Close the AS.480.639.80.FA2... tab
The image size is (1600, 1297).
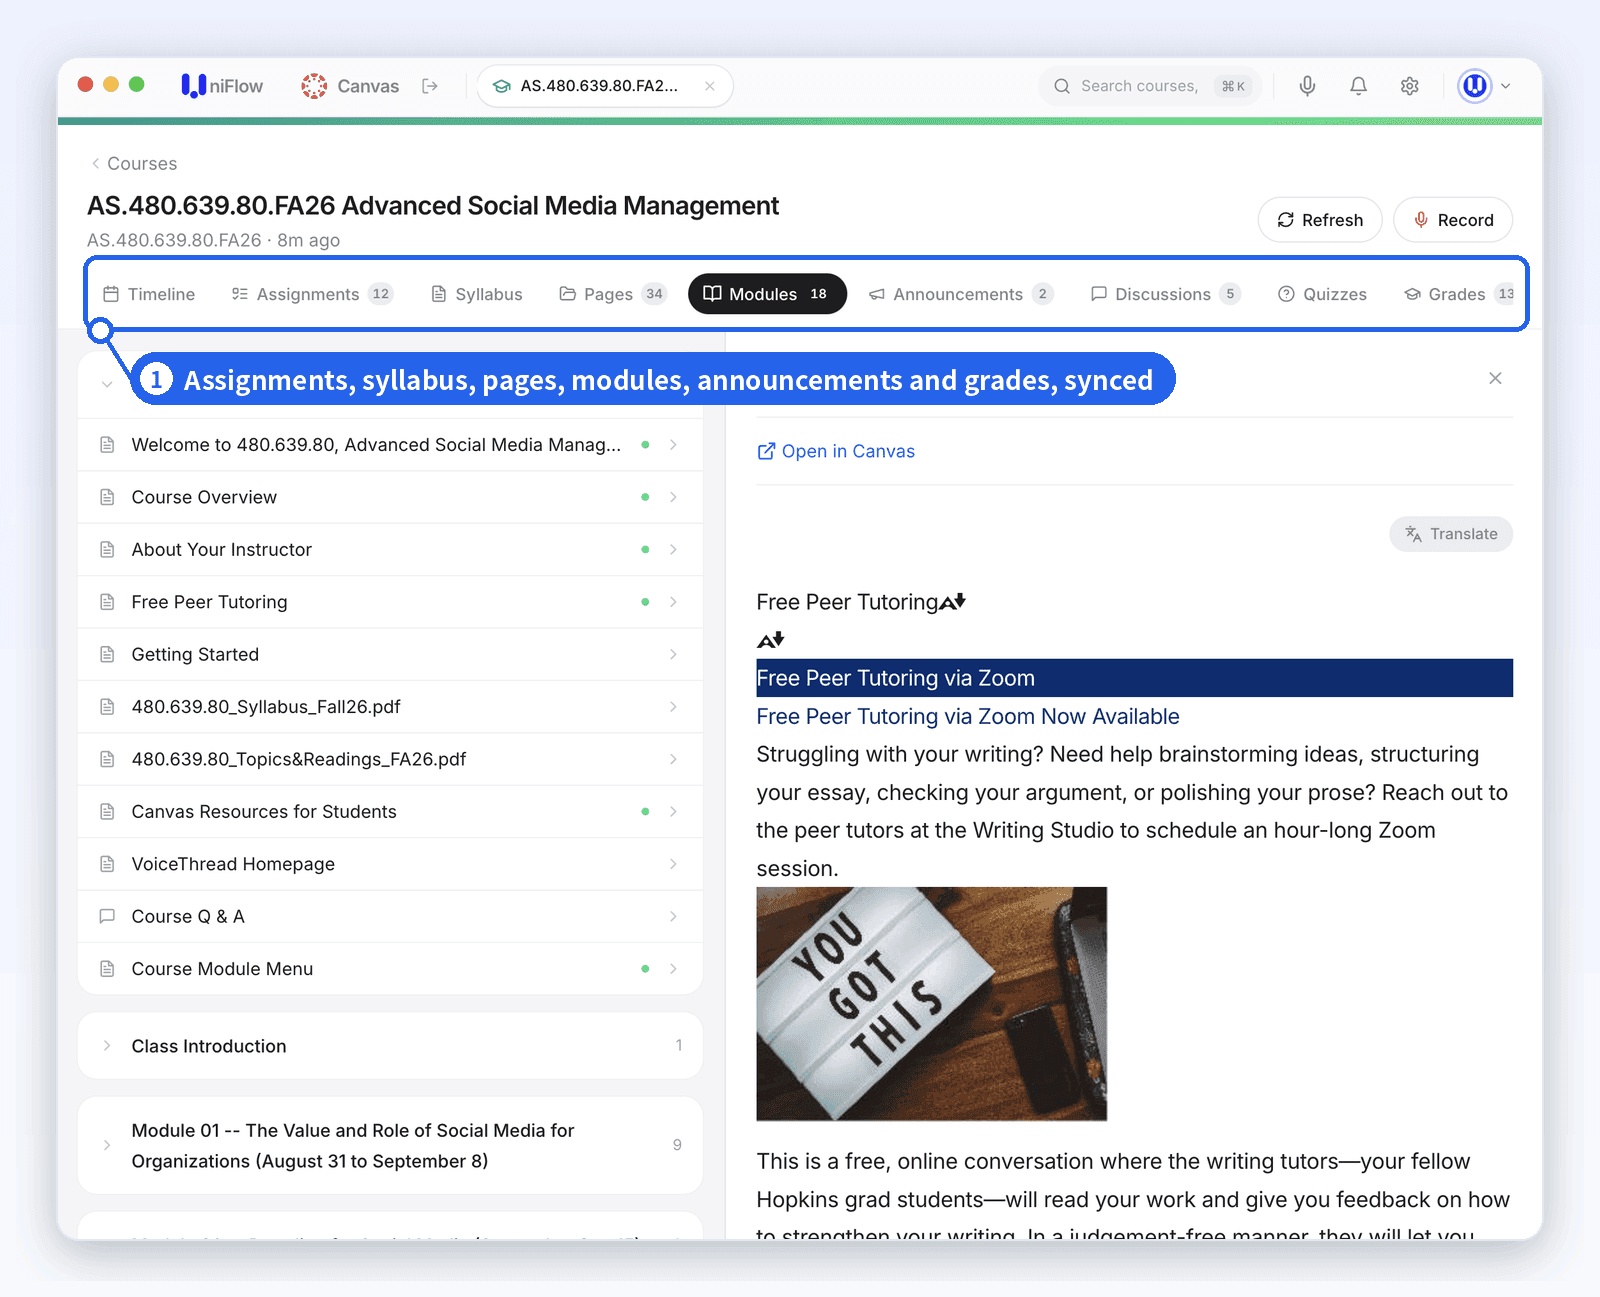coord(709,86)
